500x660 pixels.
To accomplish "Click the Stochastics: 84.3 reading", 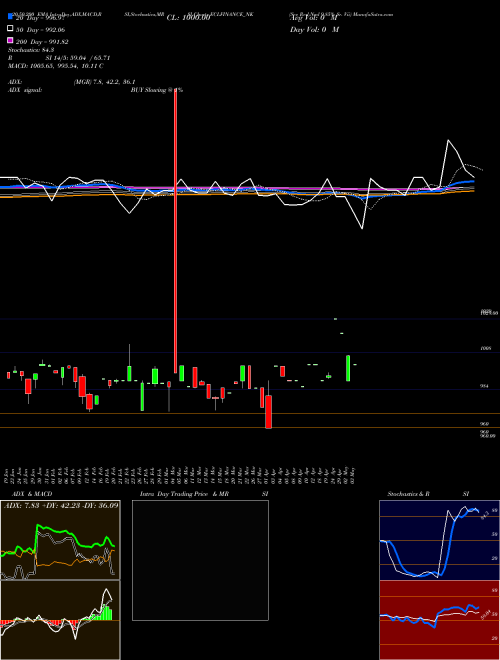I will pyautogui.click(x=31, y=50).
